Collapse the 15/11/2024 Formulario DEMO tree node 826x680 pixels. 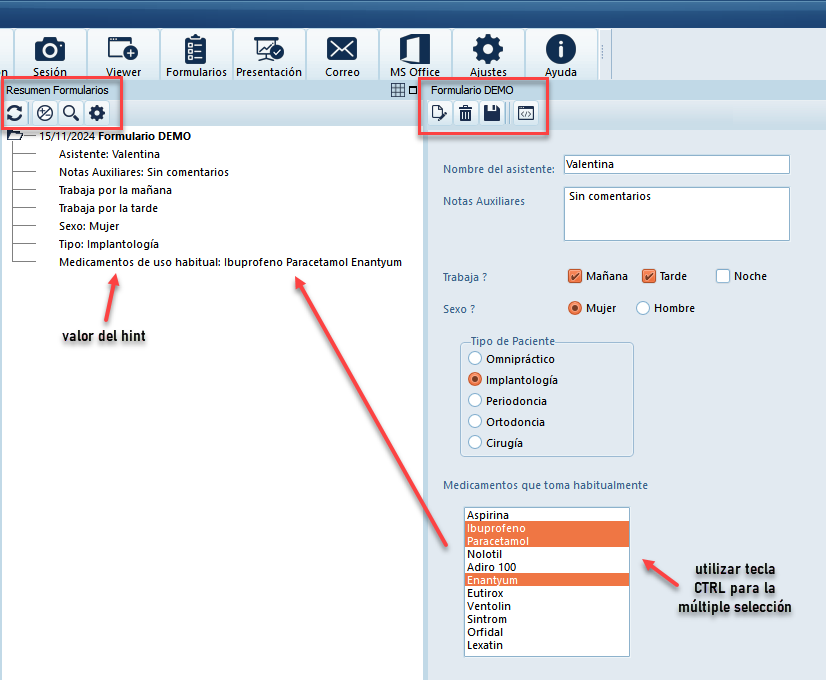(14, 136)
